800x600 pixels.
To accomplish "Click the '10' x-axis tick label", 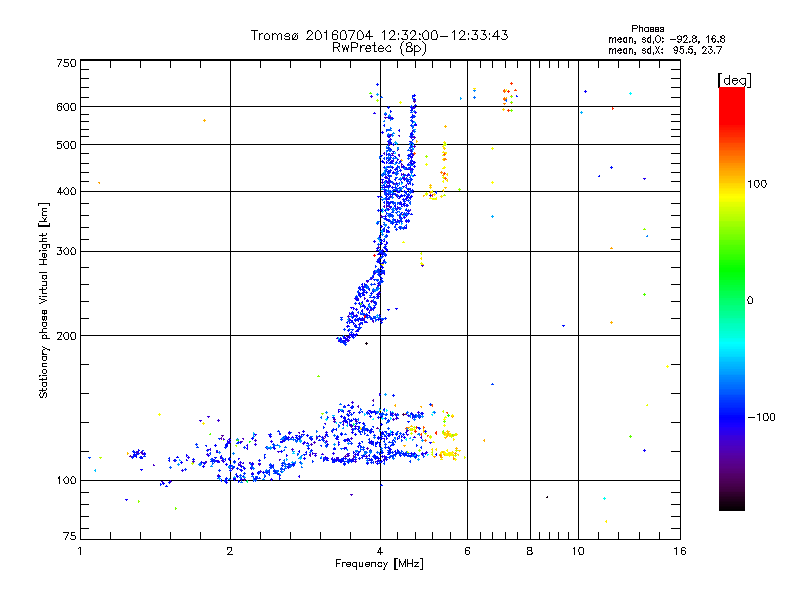I will tap(578, 551).
